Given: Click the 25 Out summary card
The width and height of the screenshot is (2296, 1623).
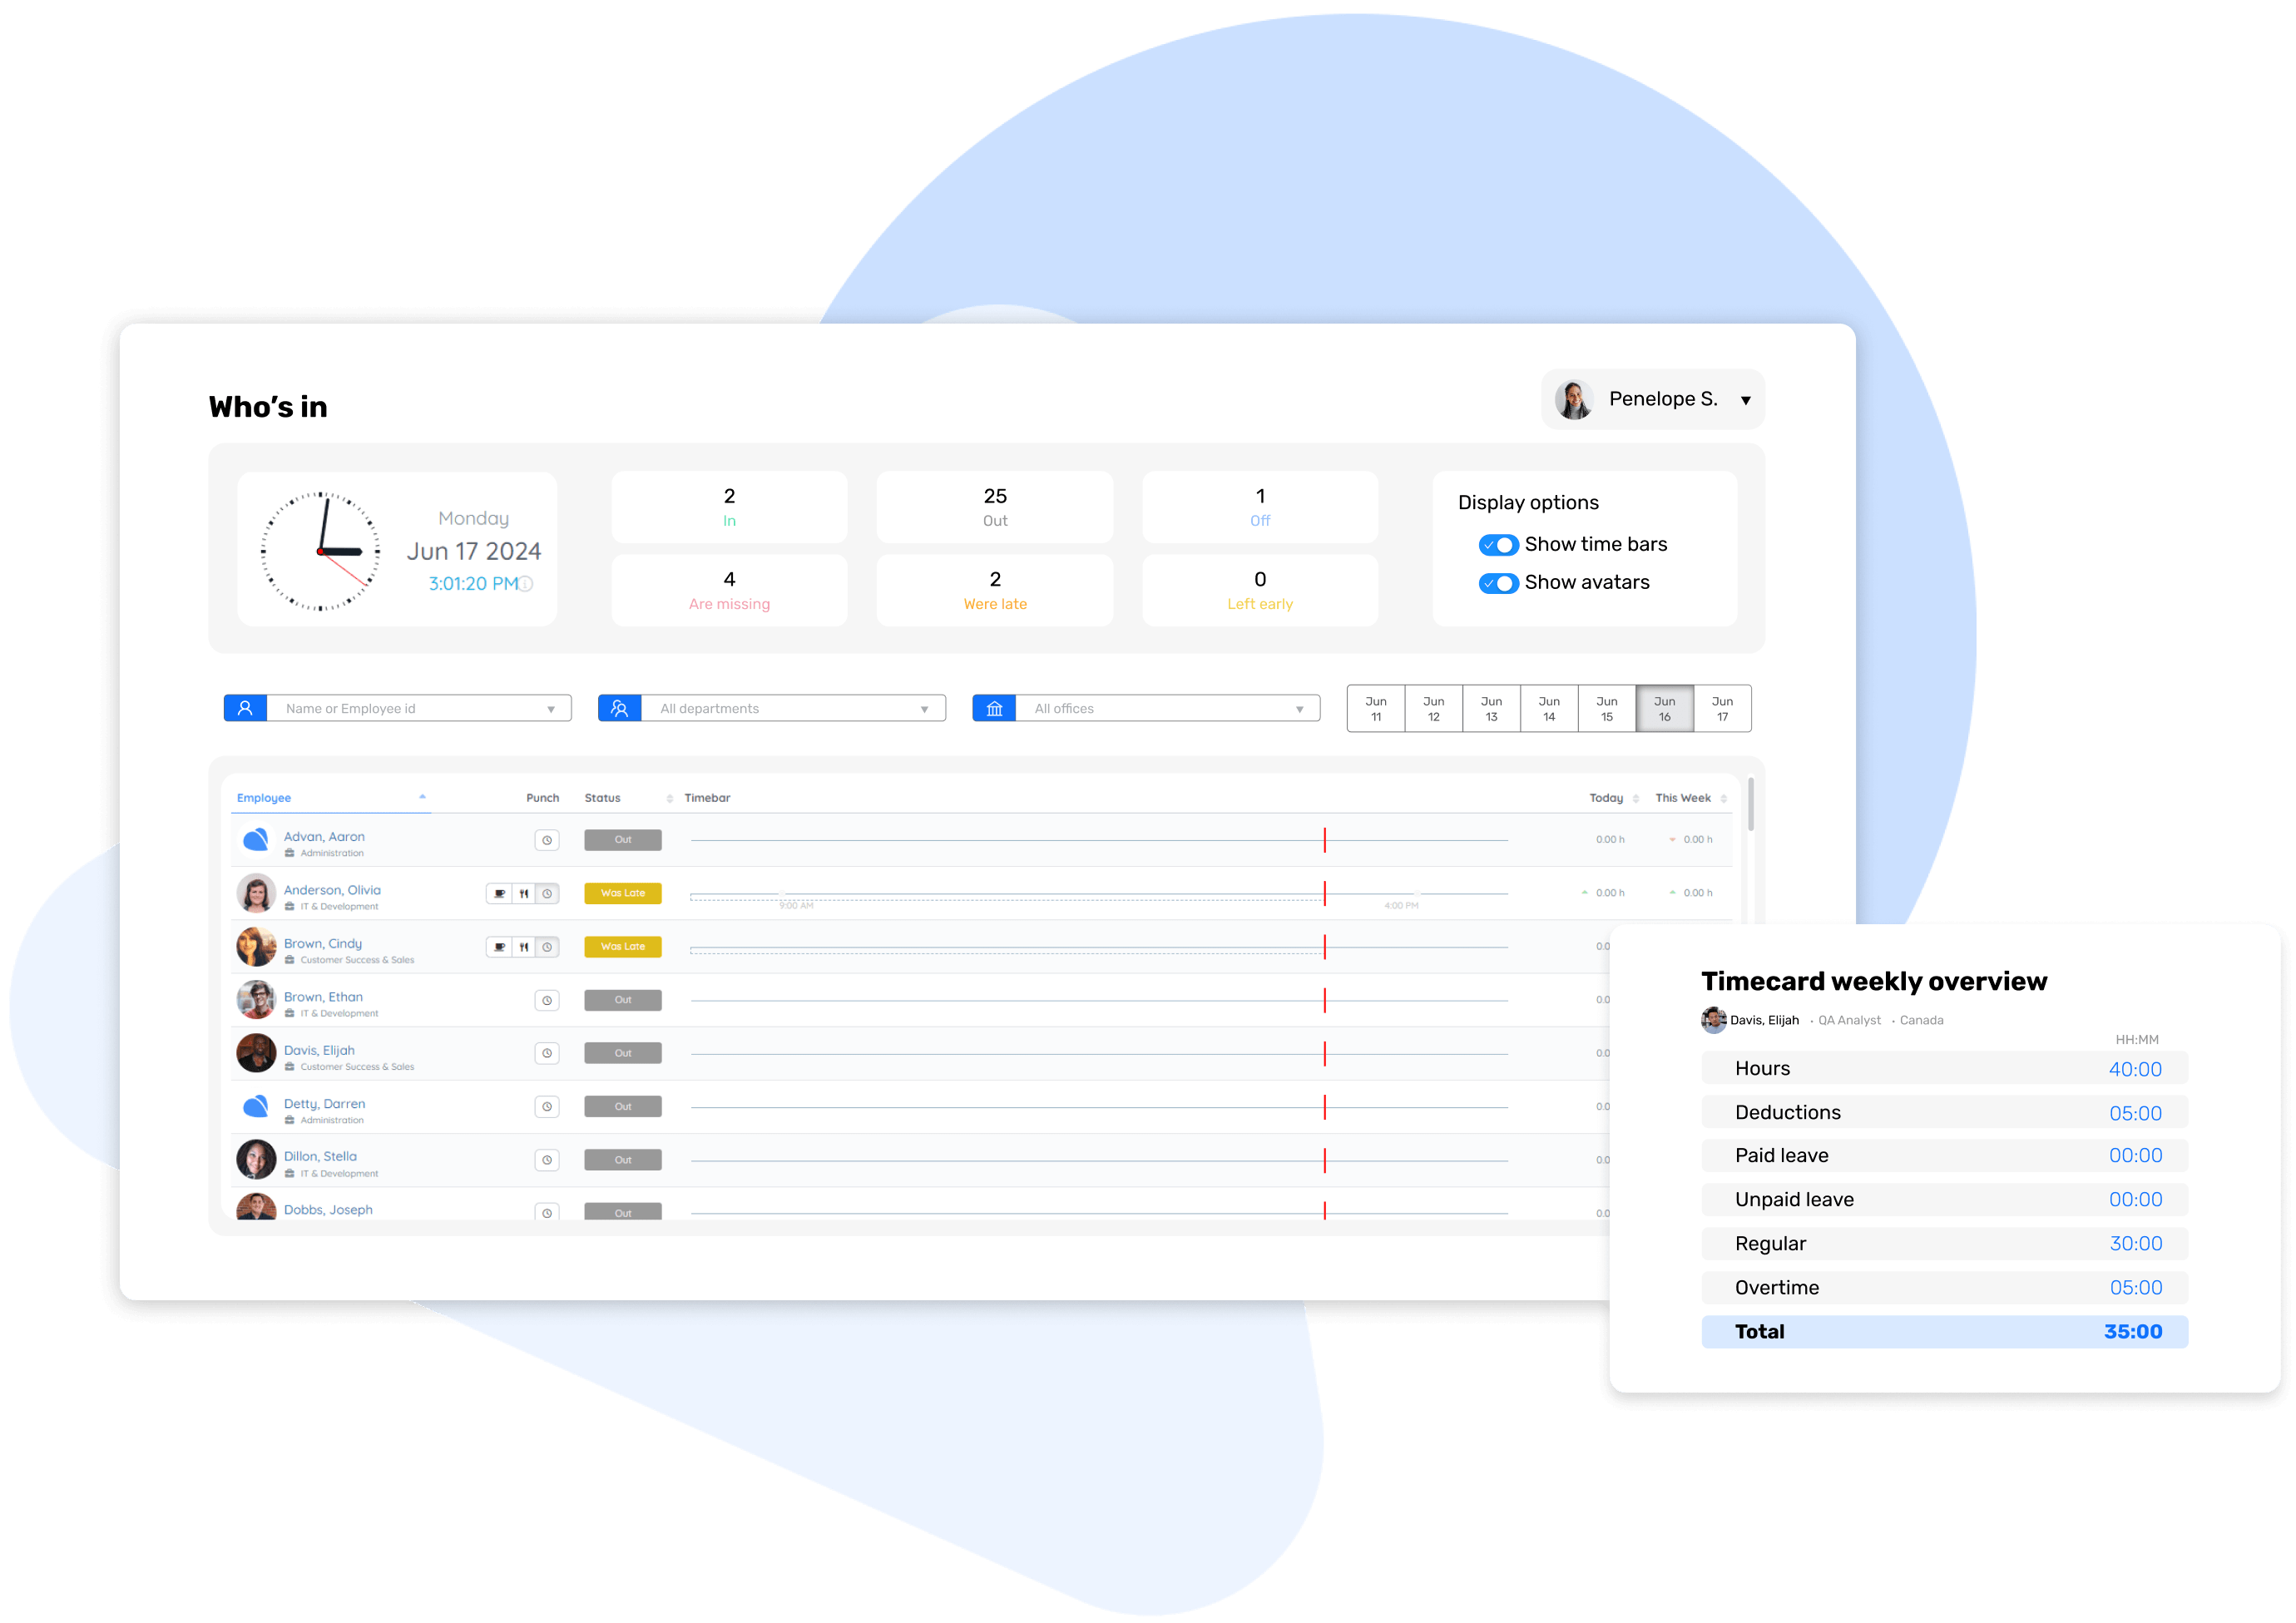Looking at the screenshot, I should tap(995, 507).
